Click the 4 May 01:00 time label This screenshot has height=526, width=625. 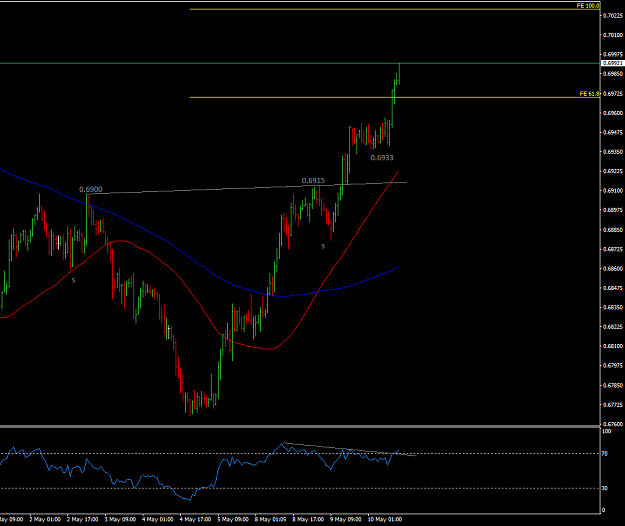click(x=158, y=519)
